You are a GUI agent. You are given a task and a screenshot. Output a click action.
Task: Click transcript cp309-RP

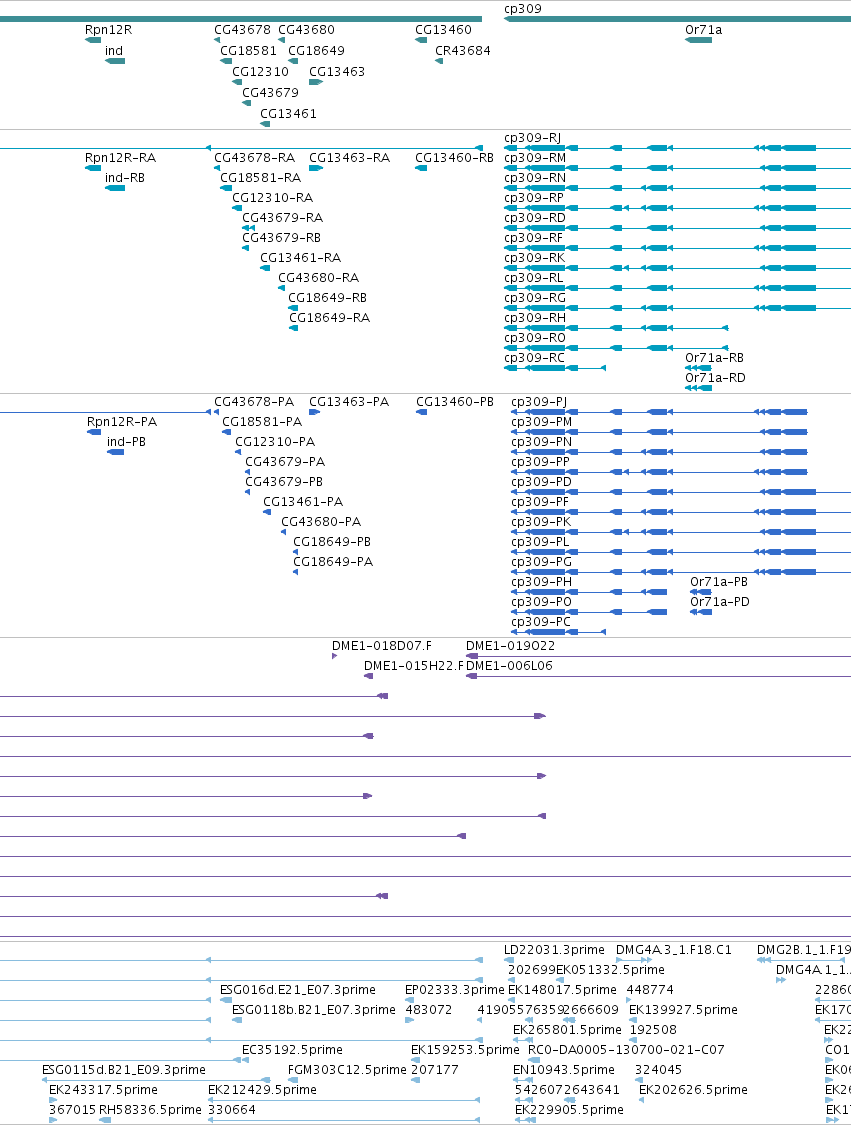pos(534,198)
